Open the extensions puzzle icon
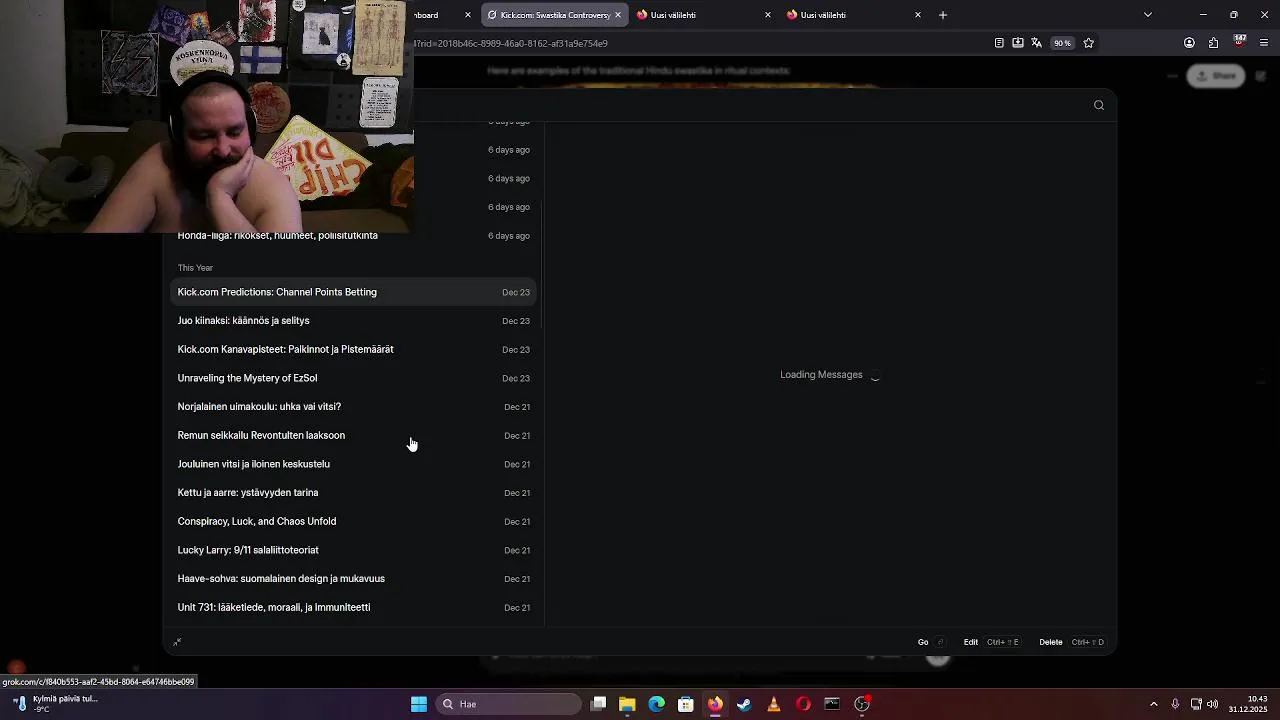1280x720 pixels. click(1213, 43)
